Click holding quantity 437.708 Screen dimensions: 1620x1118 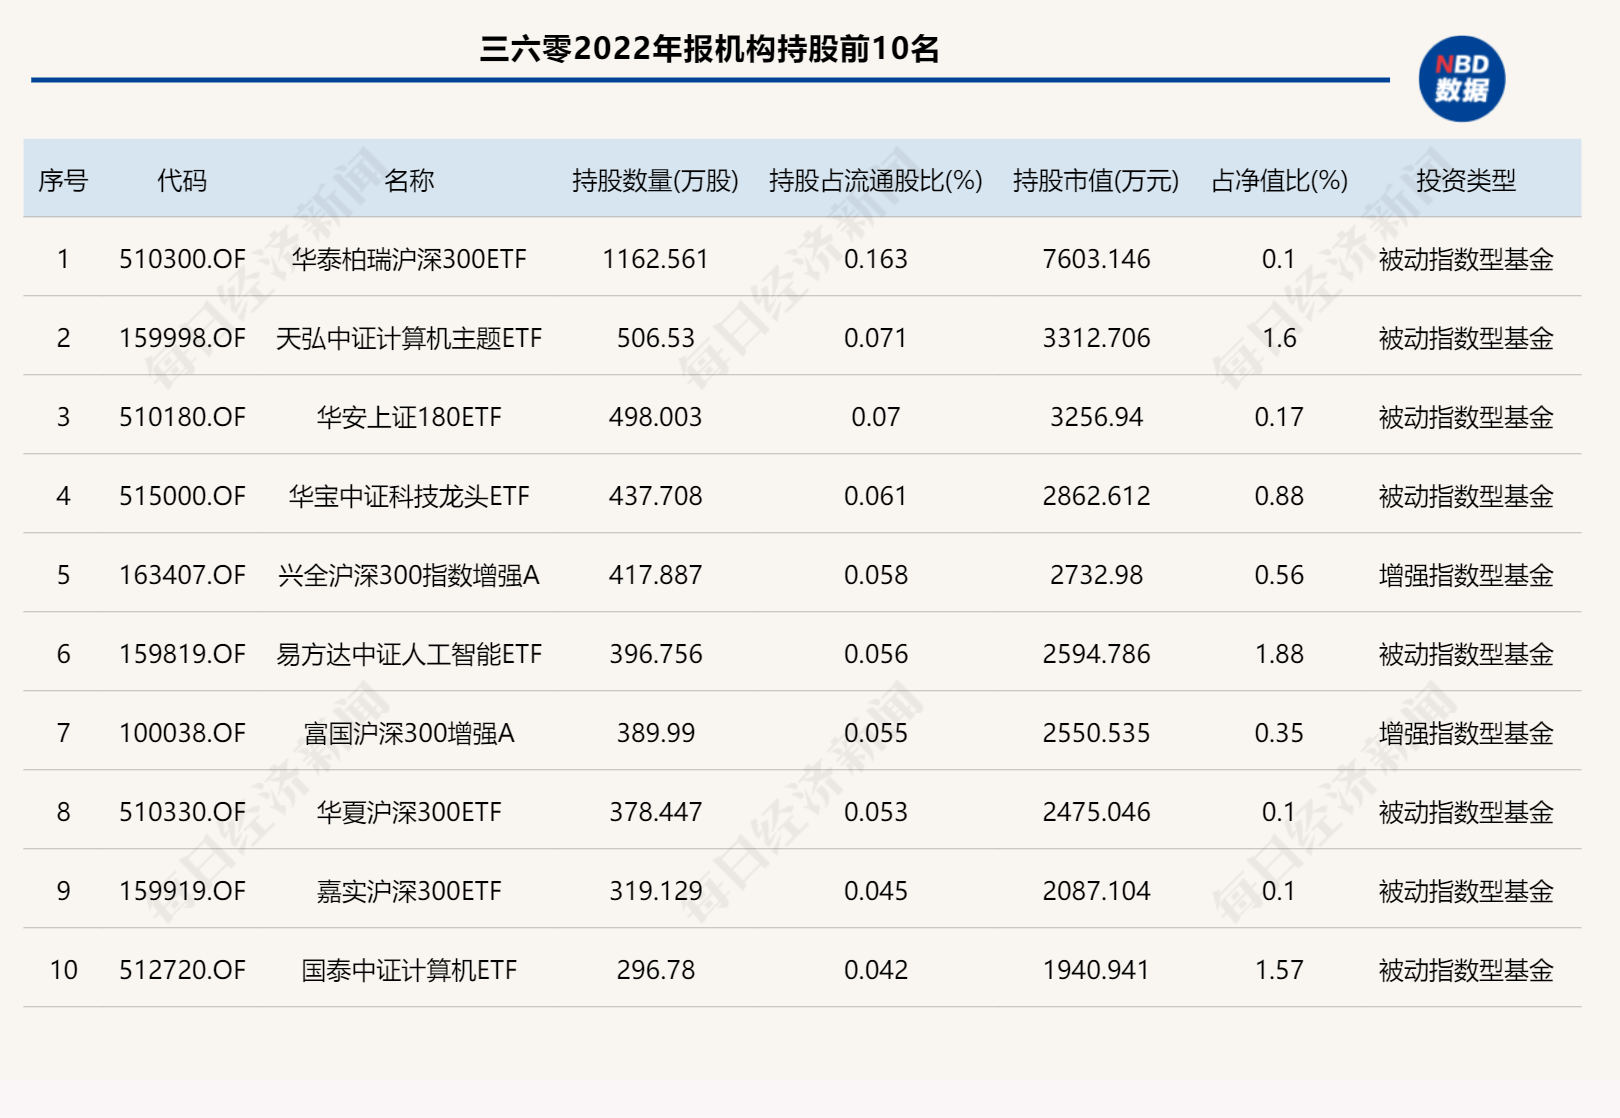tap(656, 497)
